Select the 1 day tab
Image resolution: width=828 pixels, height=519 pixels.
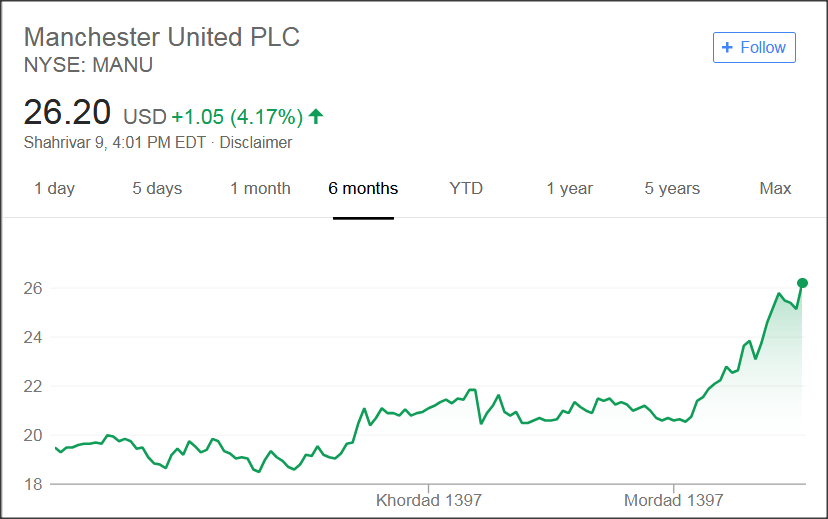point(54,188)
